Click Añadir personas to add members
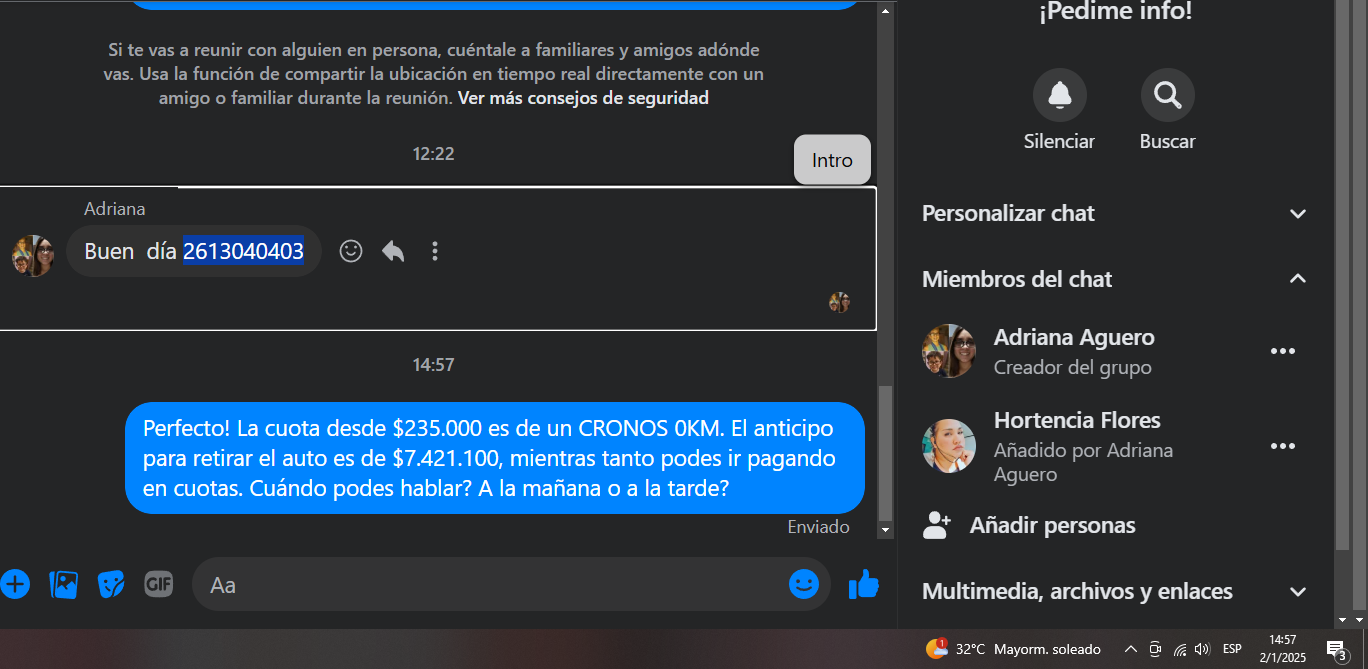This screenshot has width=1368, height=669. click(x=1052, y=525)
